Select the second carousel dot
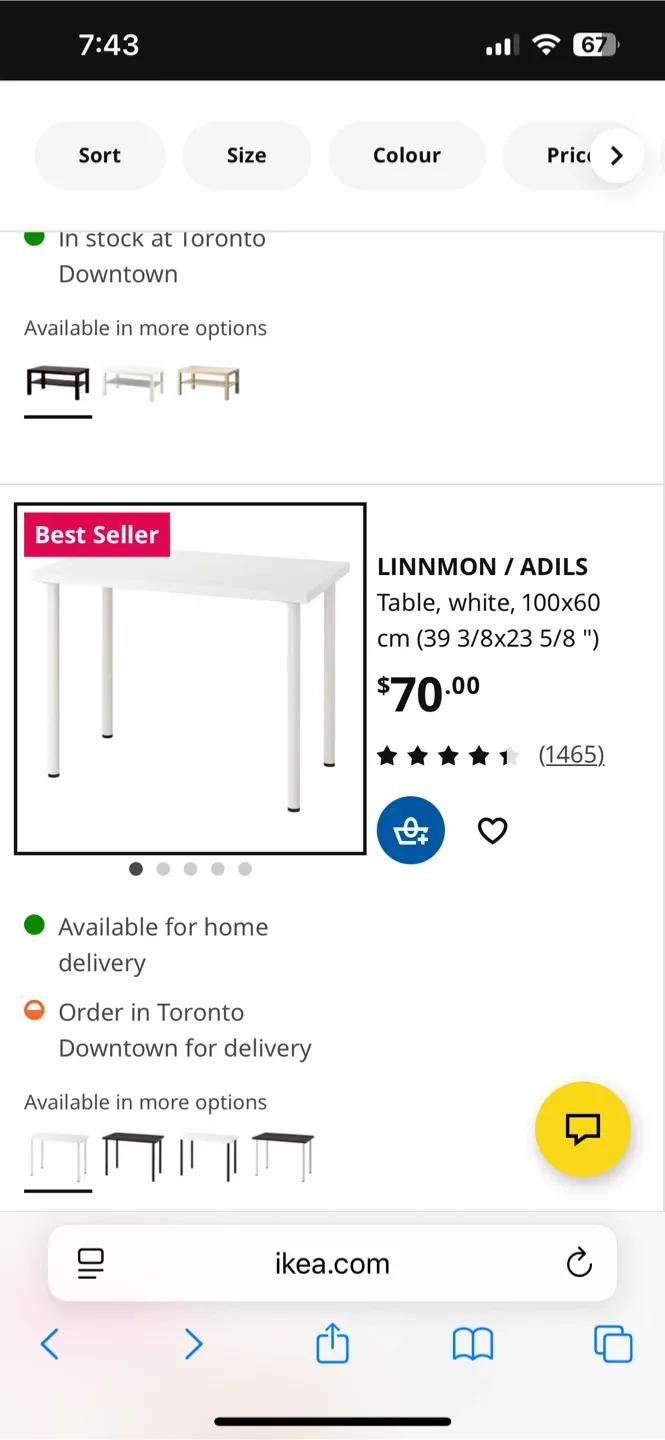This screenshot has width=665, height=1440. click(x=163, y=868)
